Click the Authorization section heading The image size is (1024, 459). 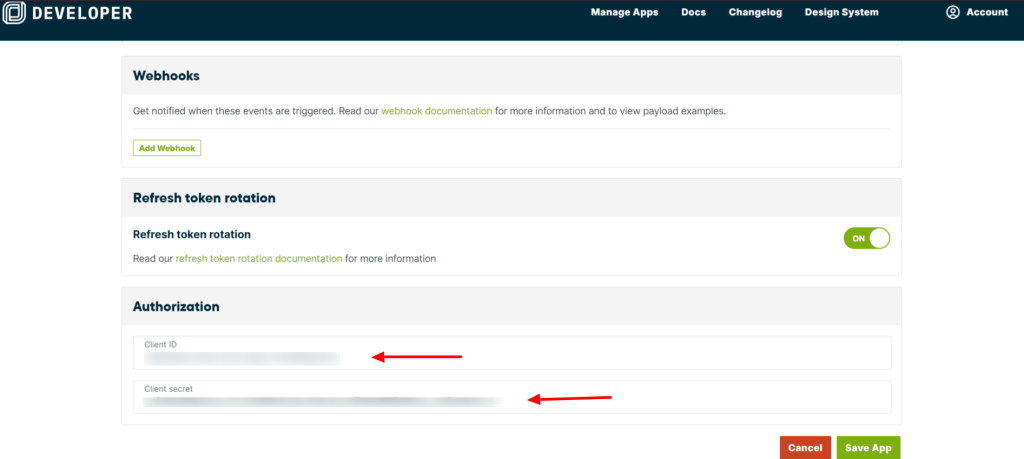coord(176,306)
